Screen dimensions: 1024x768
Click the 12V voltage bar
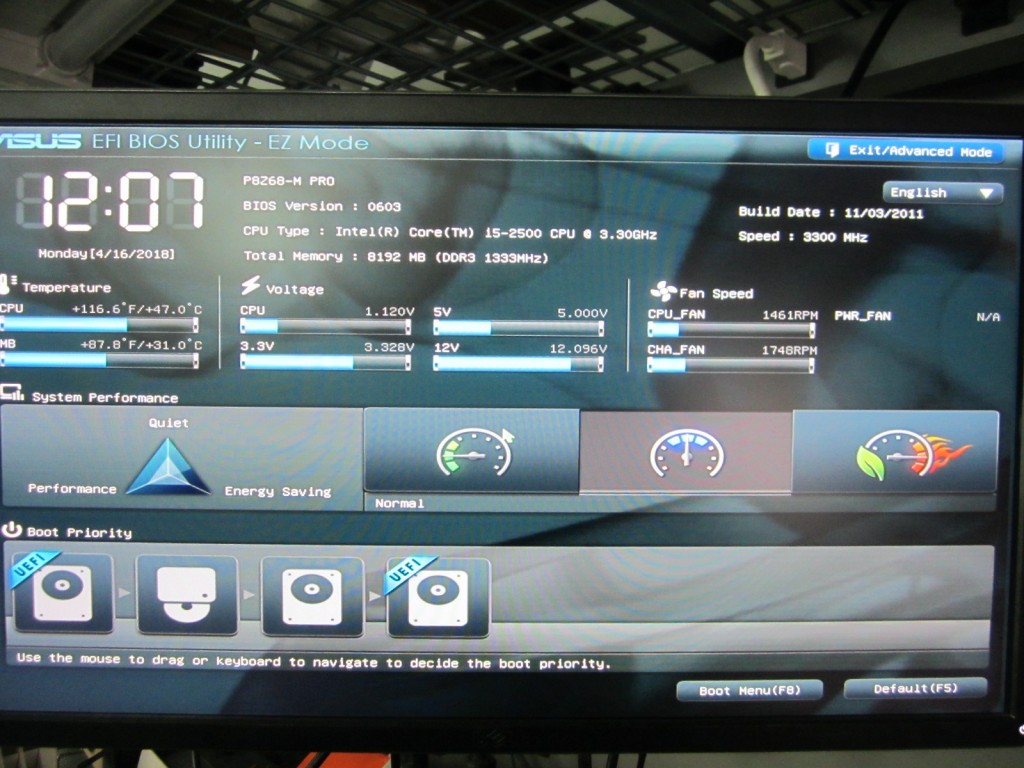click(x=519, y=364)
